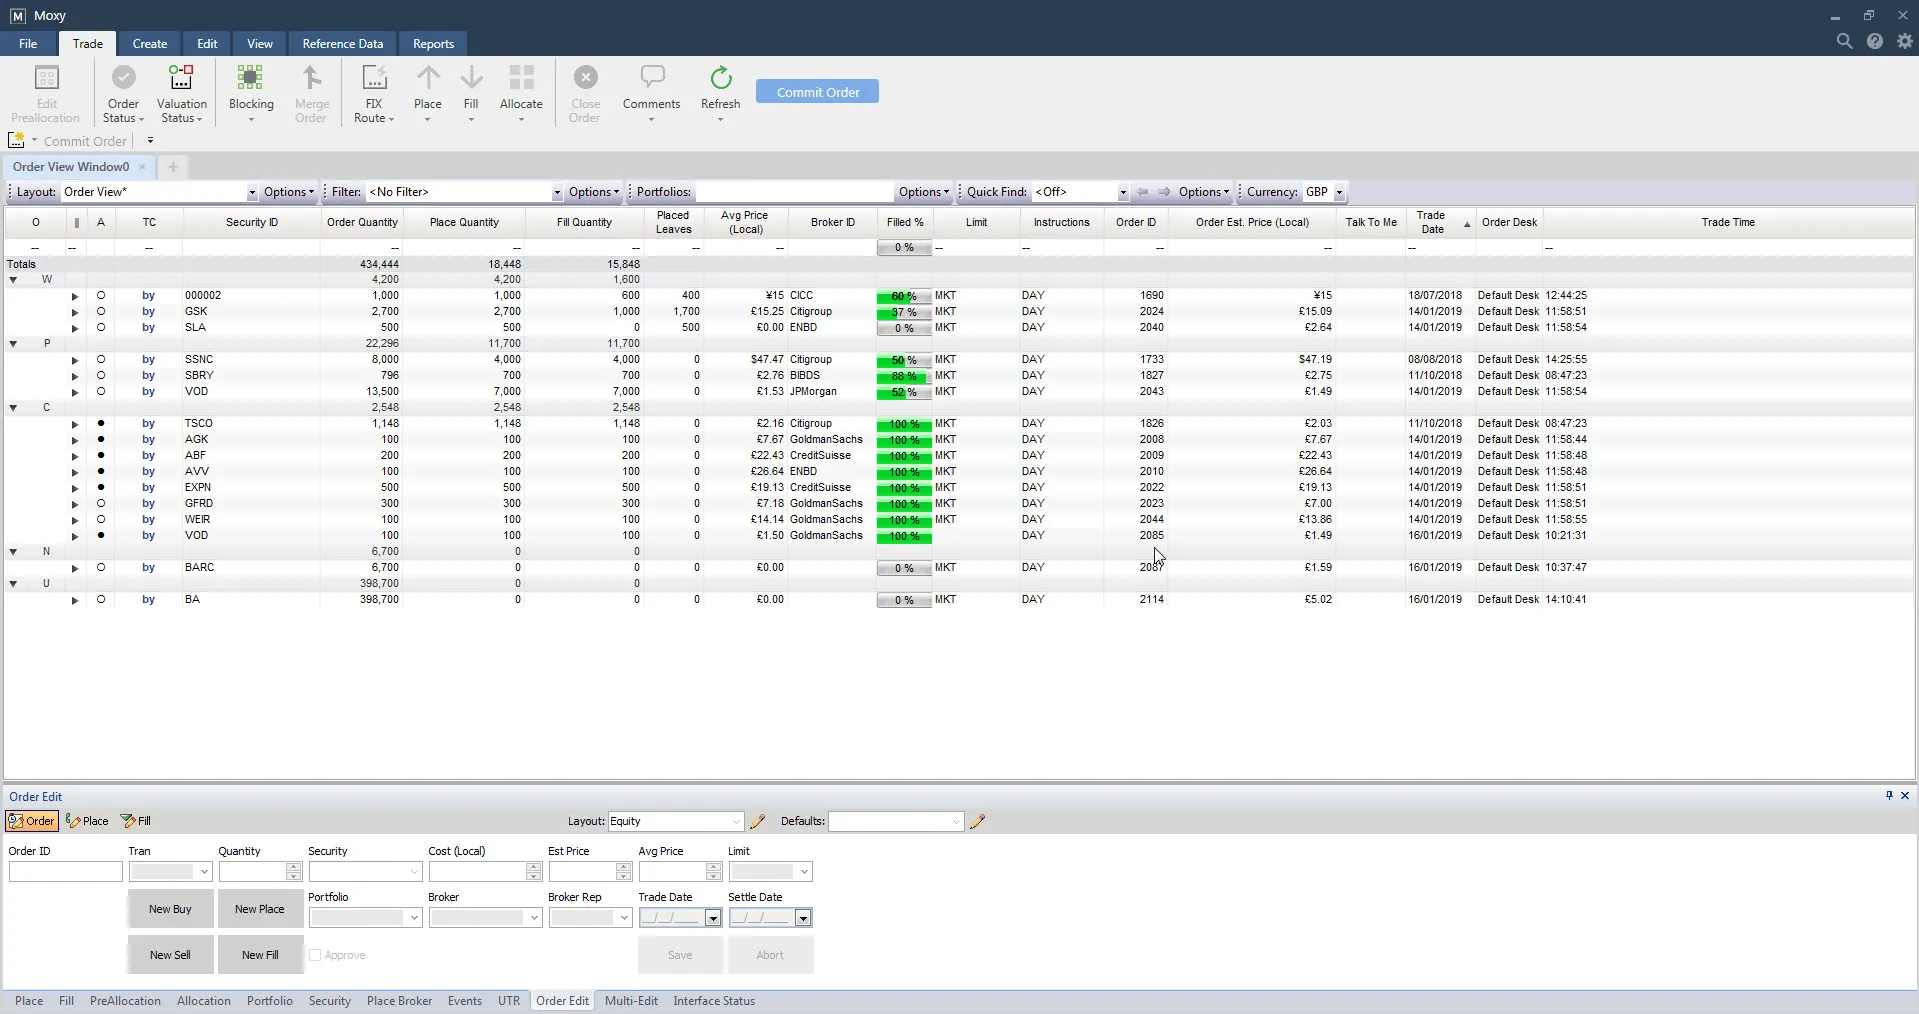1919x1014 pixels.
Task: Go to next Quick Find result arrow
Action: [1164, 192]
